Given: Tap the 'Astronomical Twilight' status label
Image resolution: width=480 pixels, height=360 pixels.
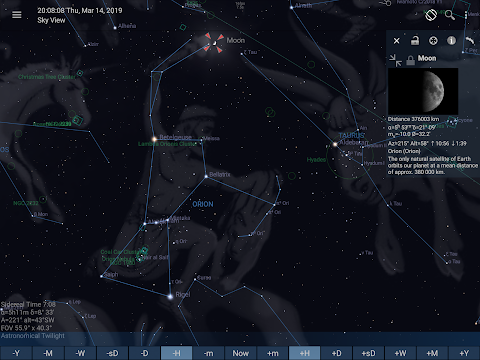Looking at the screenshot, I should 33,336.
